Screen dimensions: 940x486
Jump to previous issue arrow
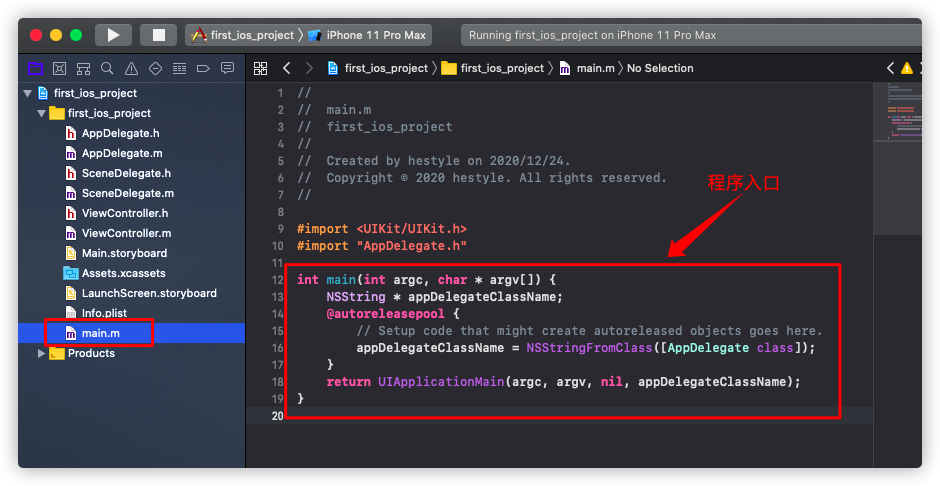[x=890, y=68]
